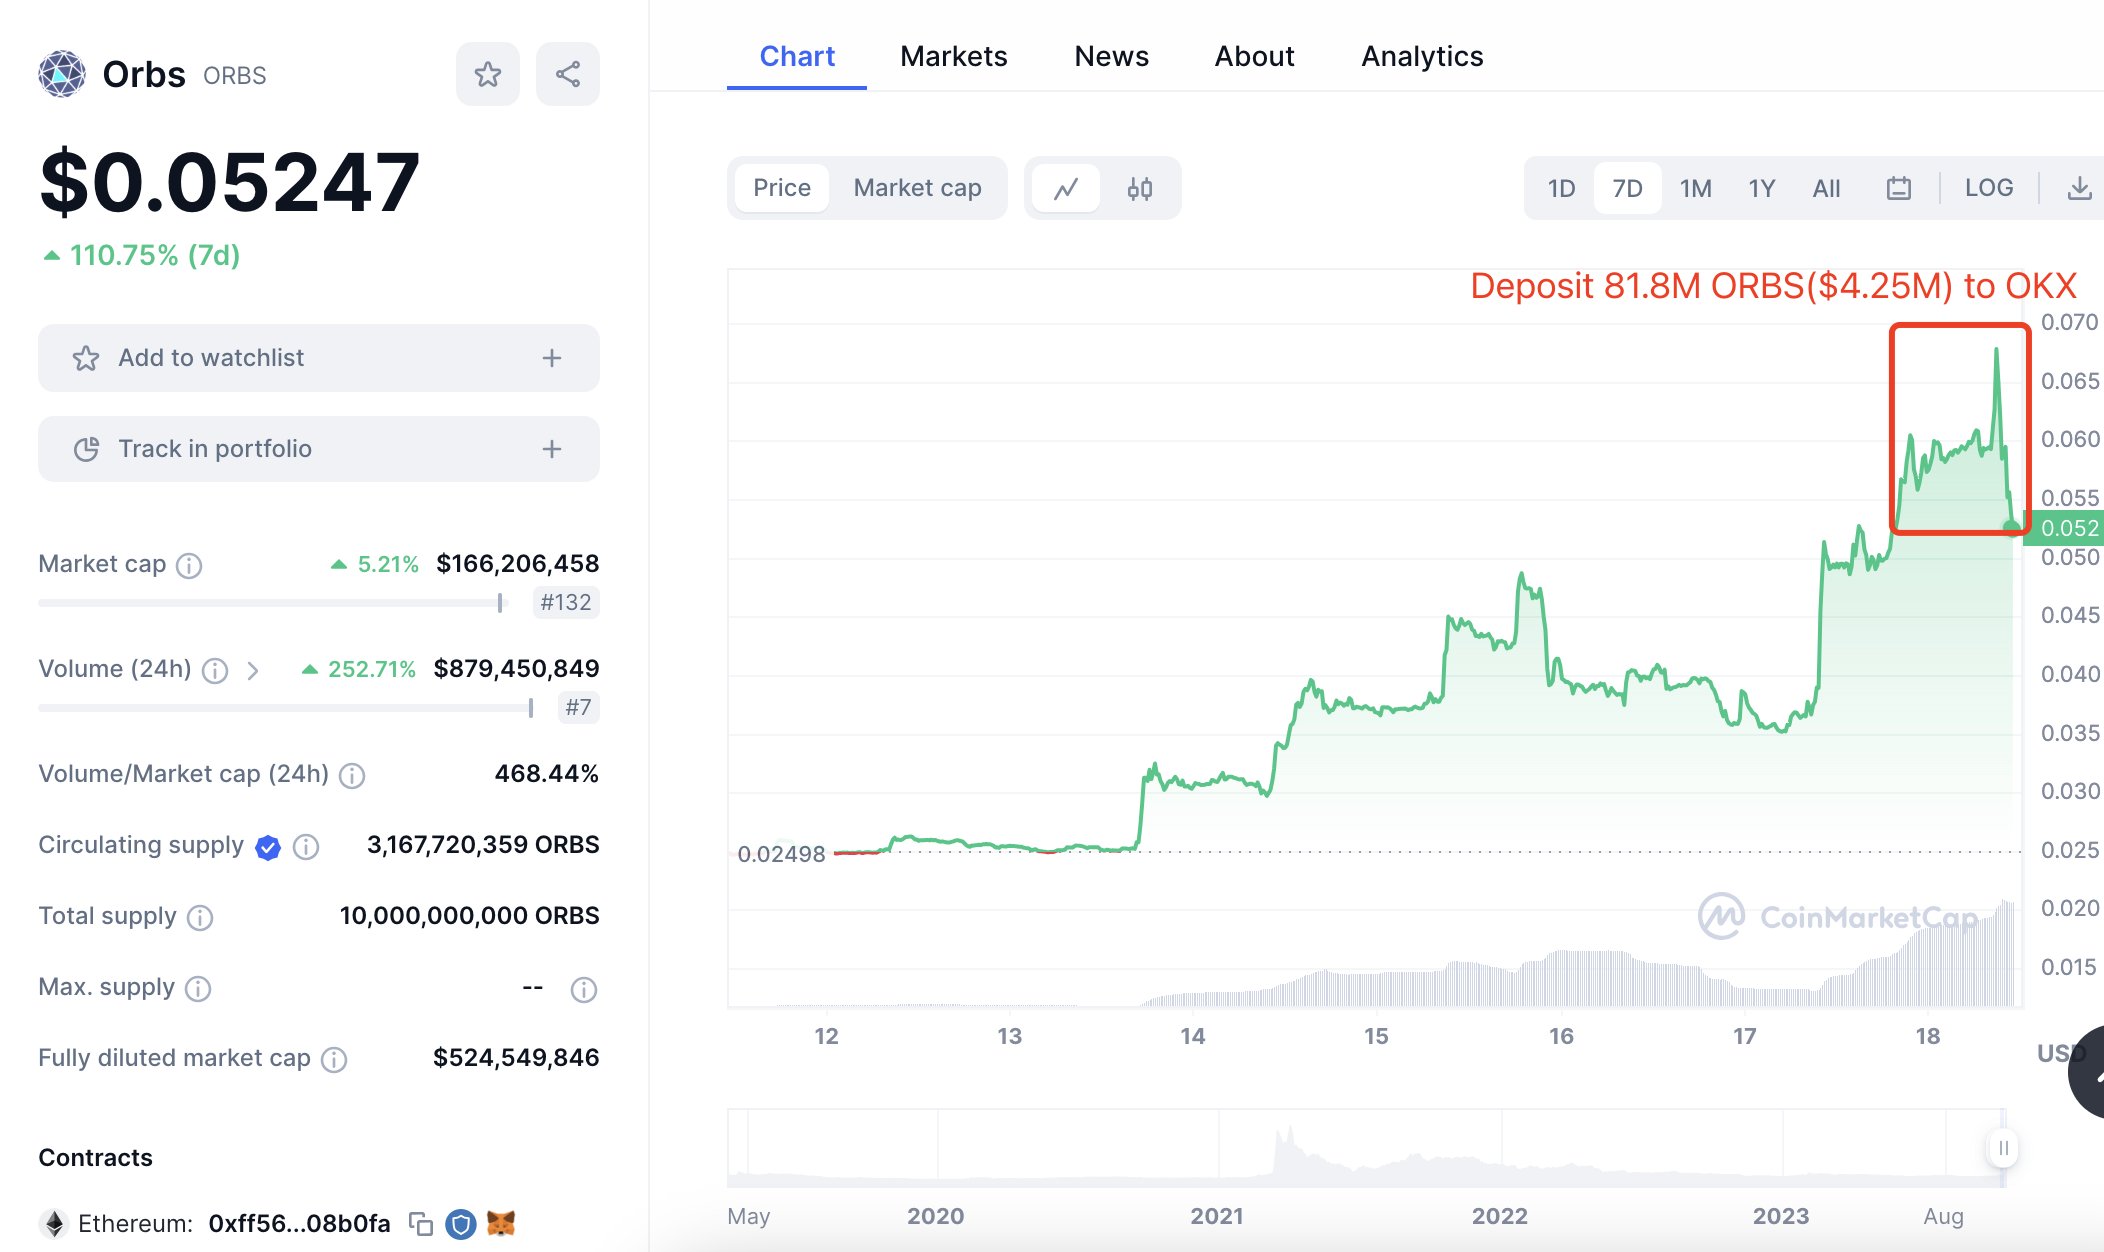The height and width of the screenshot is (1252, 2104).
Task: Click the historical overview mini chart
Action: pyautogui.click(x=1367, y=1148)
